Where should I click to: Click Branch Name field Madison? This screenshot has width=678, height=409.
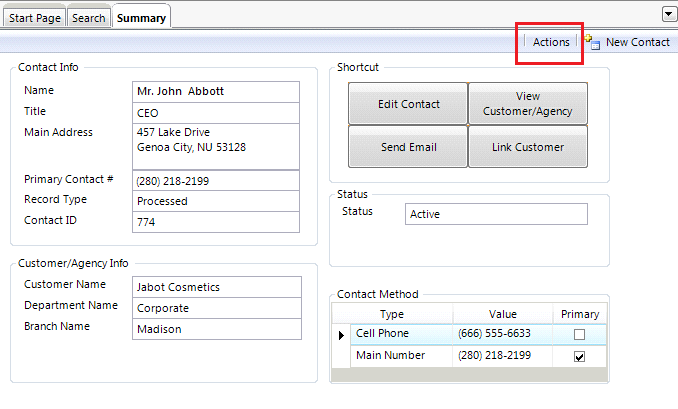pos(217,329)
